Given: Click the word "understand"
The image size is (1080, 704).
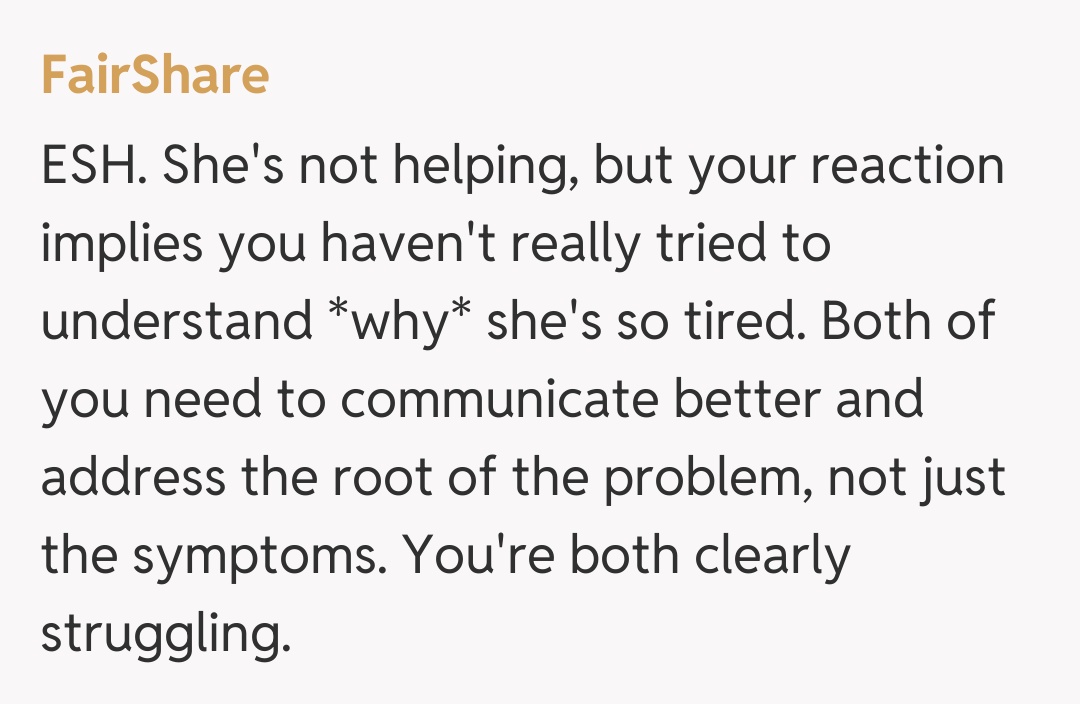Looking at the screenshot, I should 176,322.
